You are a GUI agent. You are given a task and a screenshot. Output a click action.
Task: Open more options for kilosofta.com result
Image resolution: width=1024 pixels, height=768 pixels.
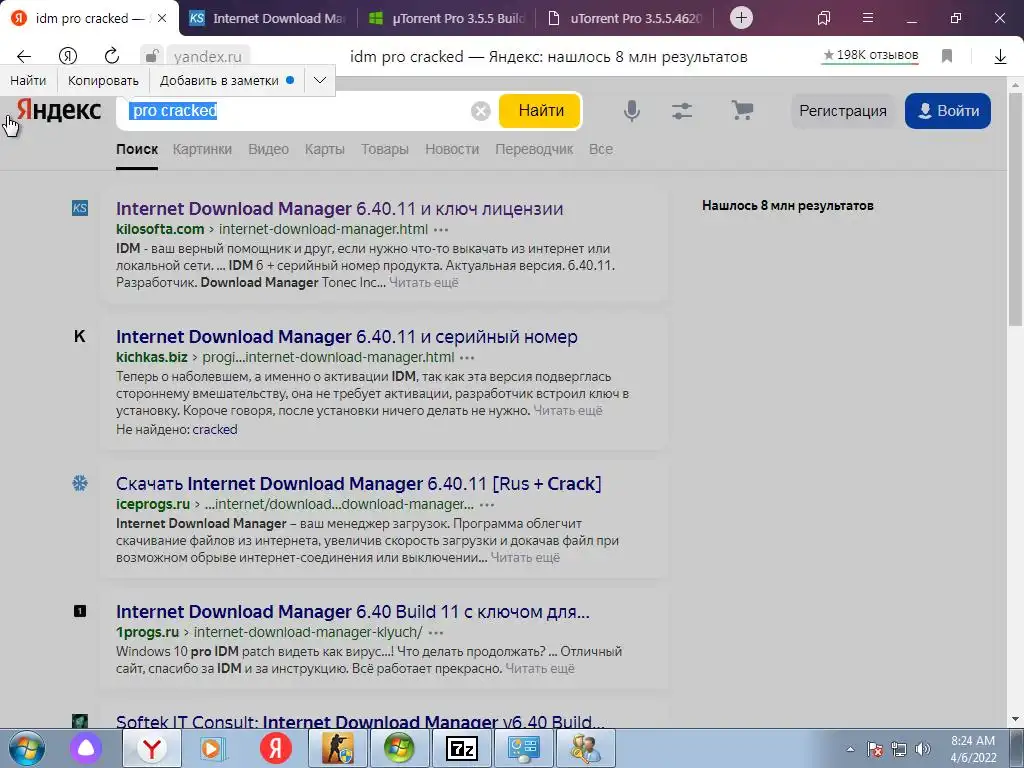click(441, 230)
